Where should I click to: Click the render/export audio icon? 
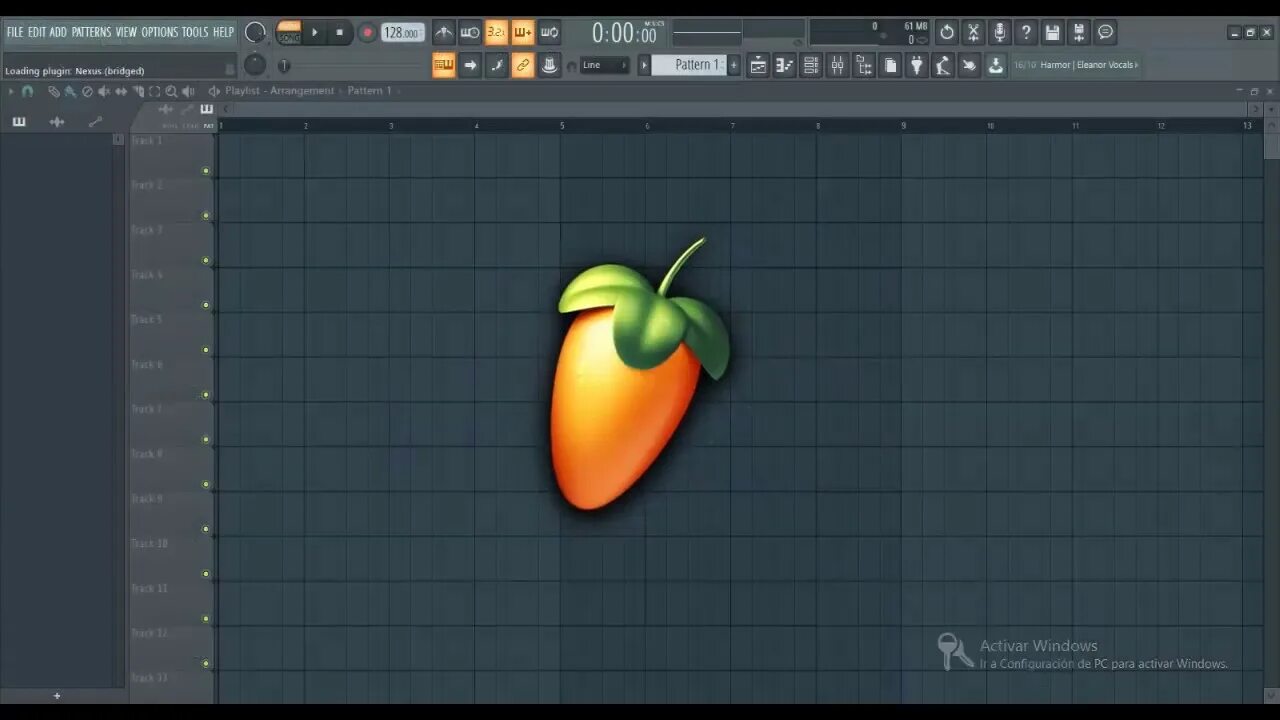pyautogui.click(x=1078, y=32)
